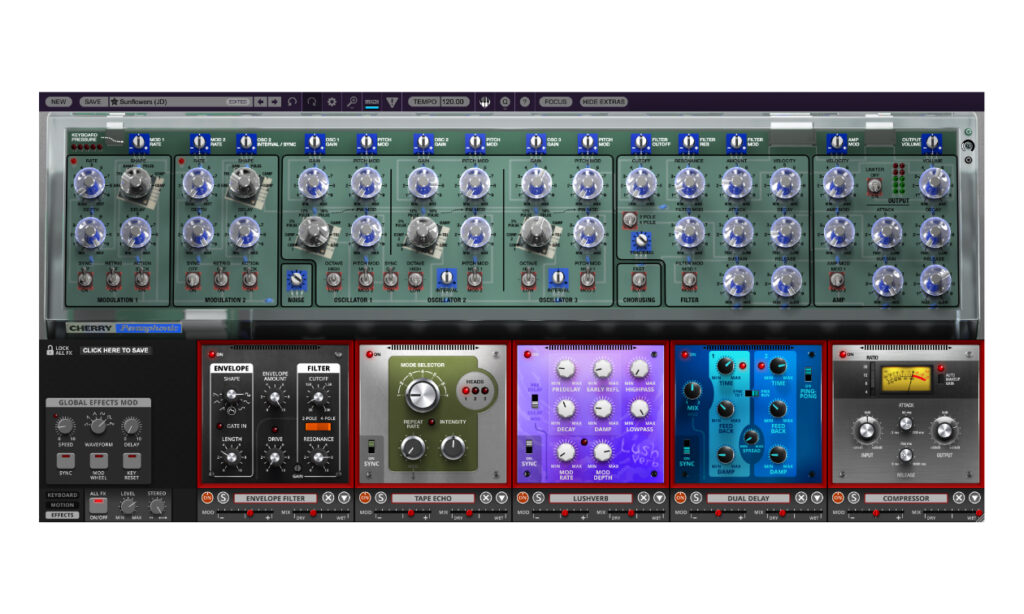
Task: Toggle the Mod Wheel button
Action: coord(99,460)
